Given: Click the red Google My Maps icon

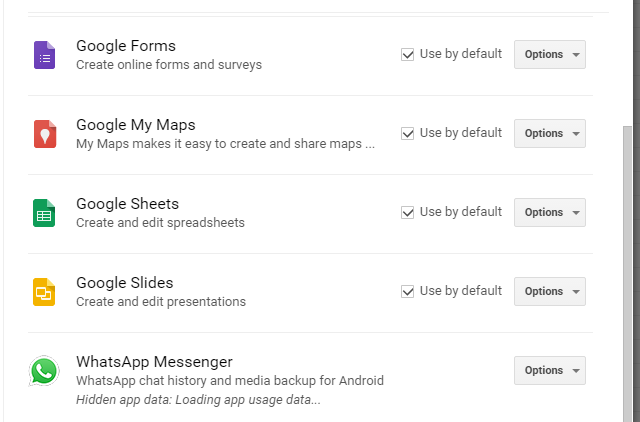Looking at the screenshot, I should (45, 134).
